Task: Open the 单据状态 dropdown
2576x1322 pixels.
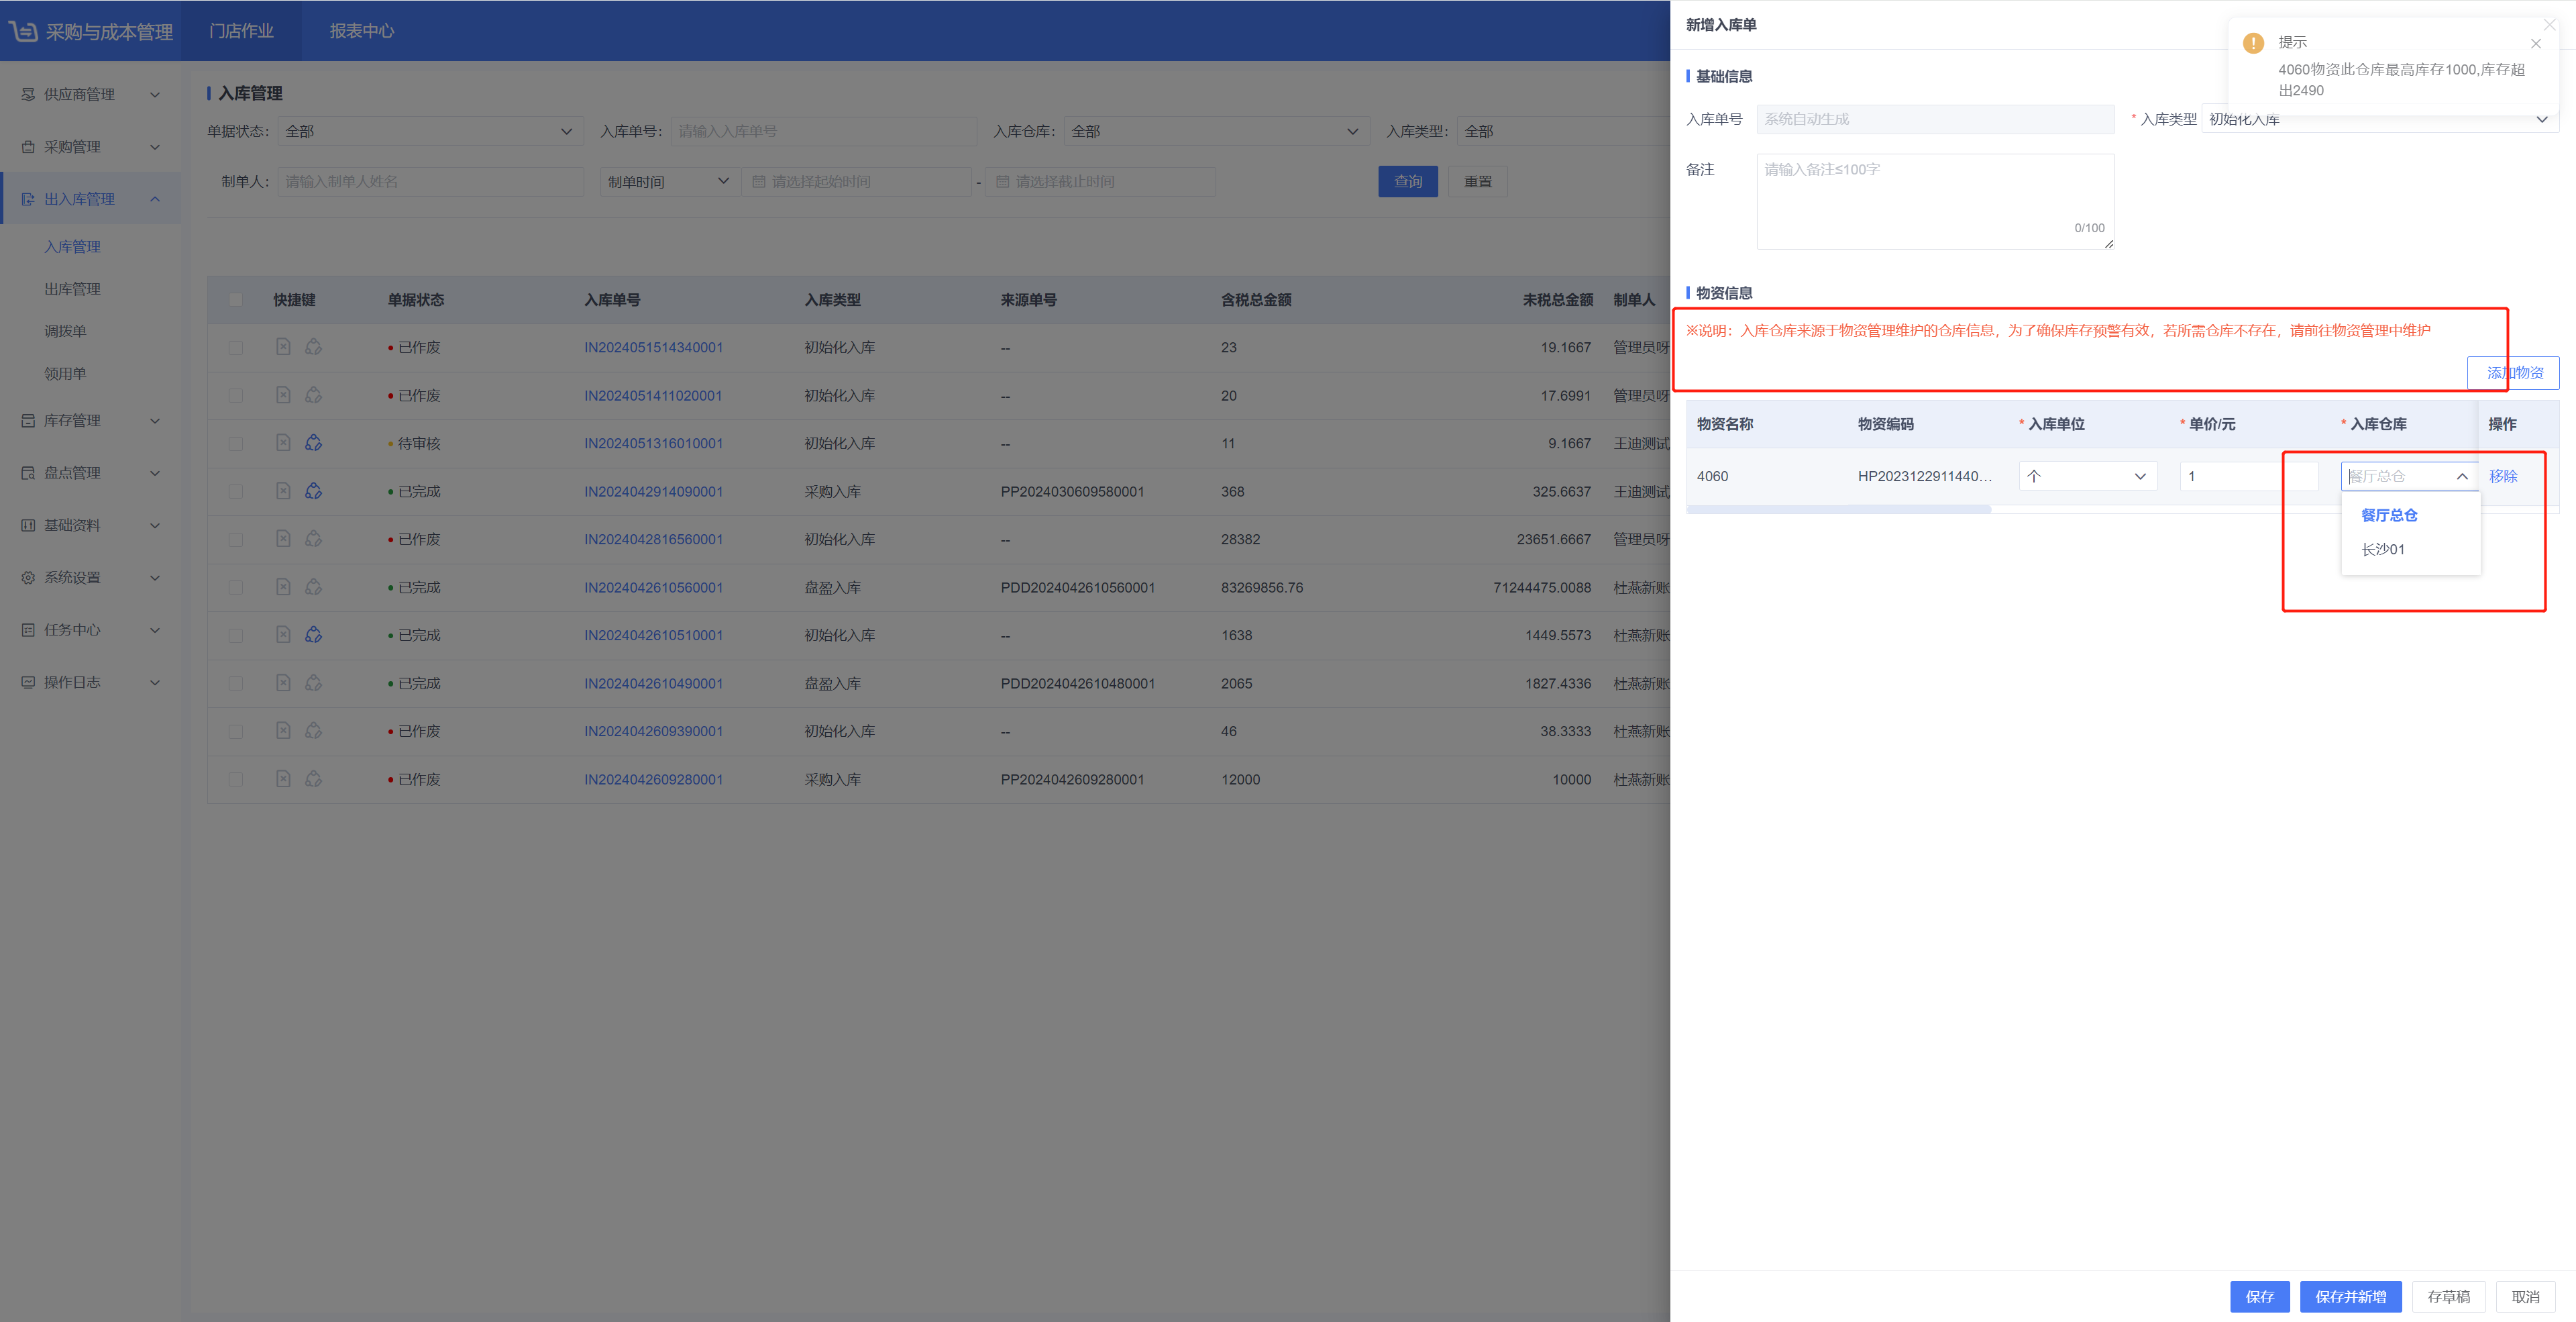Action: point(430,131)
